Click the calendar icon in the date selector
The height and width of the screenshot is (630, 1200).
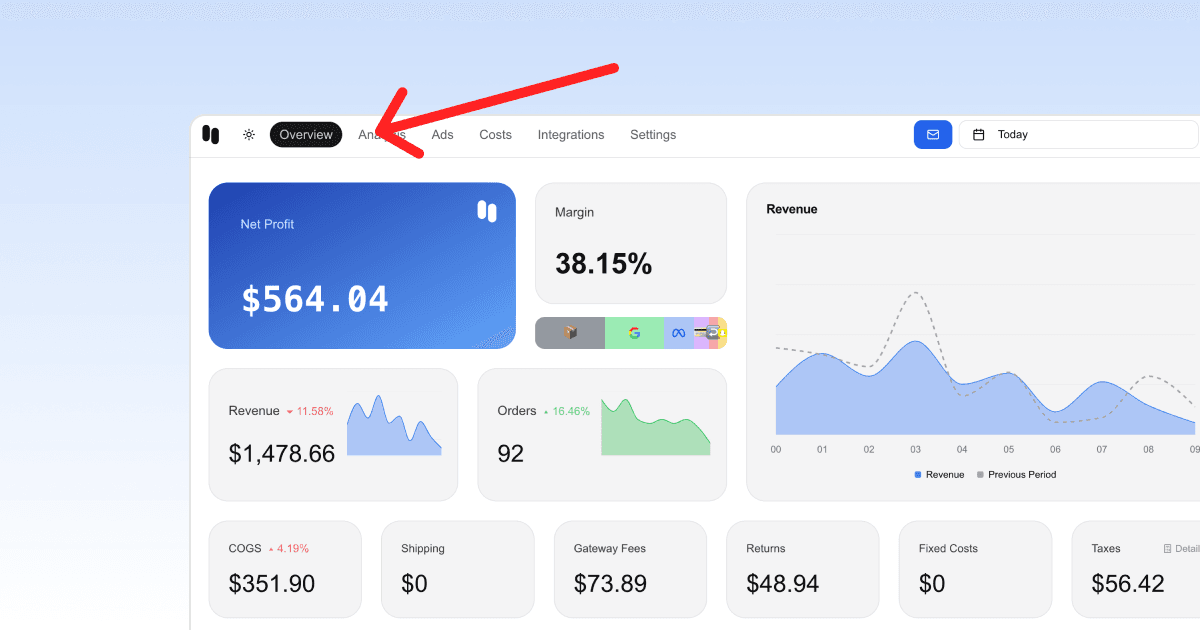(981, 134)
